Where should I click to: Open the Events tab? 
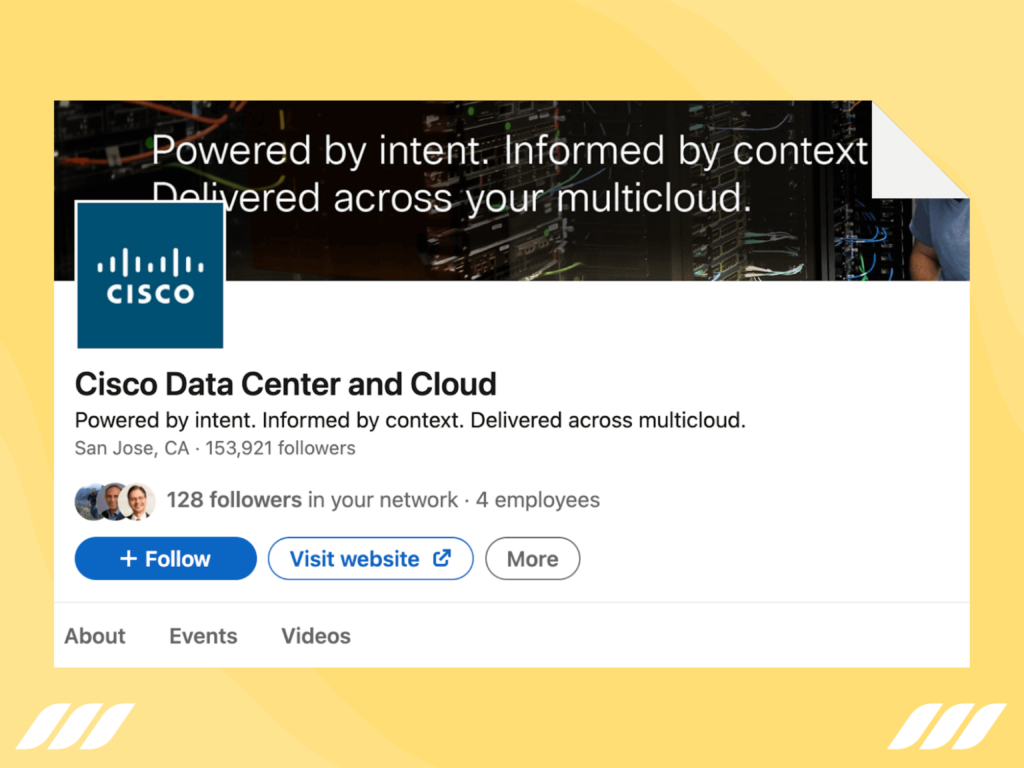pos(203,636)
